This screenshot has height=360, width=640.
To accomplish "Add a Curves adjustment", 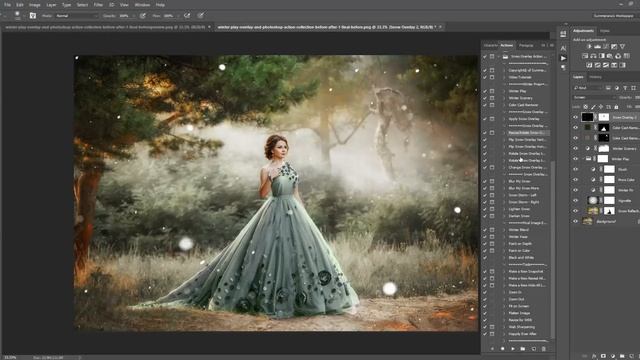I will pos(606,47).
